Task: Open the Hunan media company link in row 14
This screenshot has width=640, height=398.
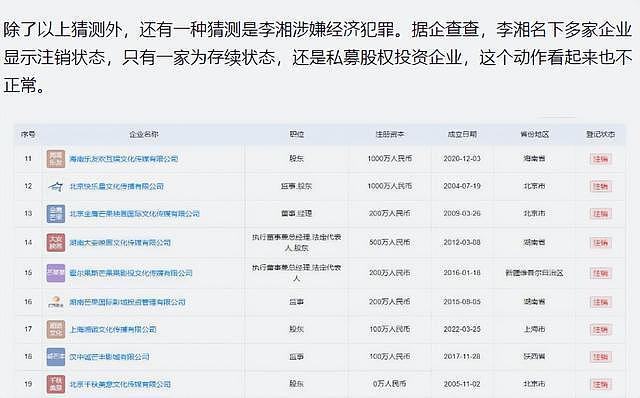Action: (120, 243)
